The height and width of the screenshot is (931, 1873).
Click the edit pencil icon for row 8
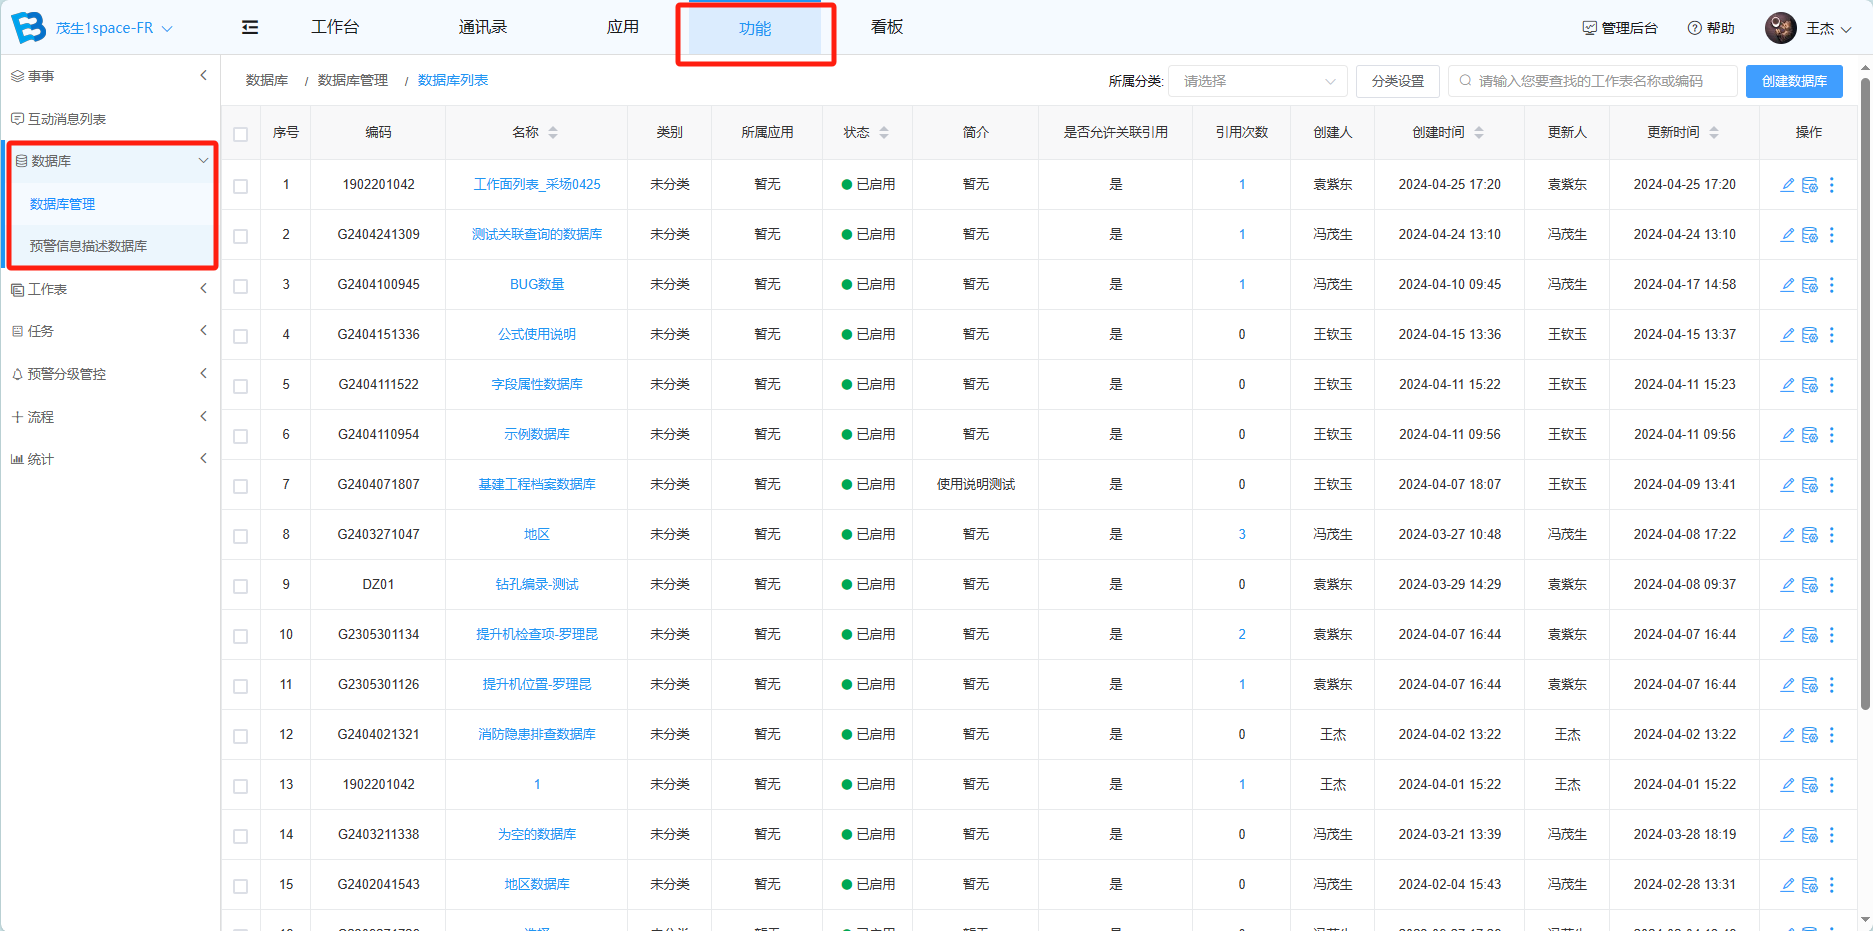point(1787,535)
